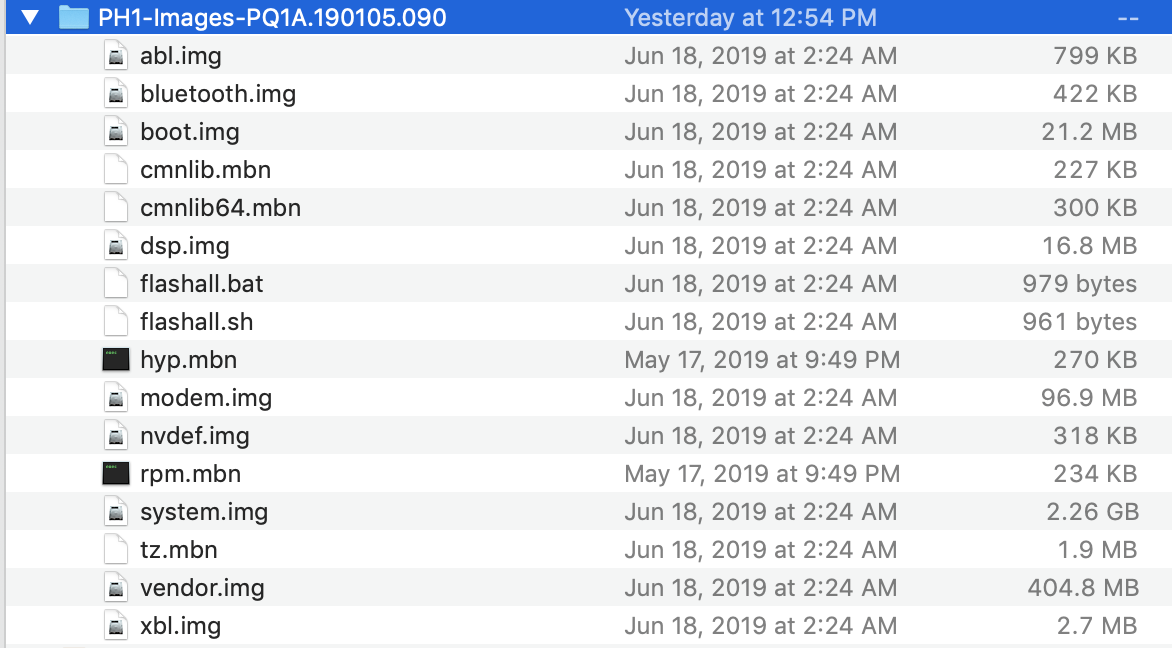Click the 1.9 MB size of tz.mbn
1172x648 pixels.
(1097, 550)
